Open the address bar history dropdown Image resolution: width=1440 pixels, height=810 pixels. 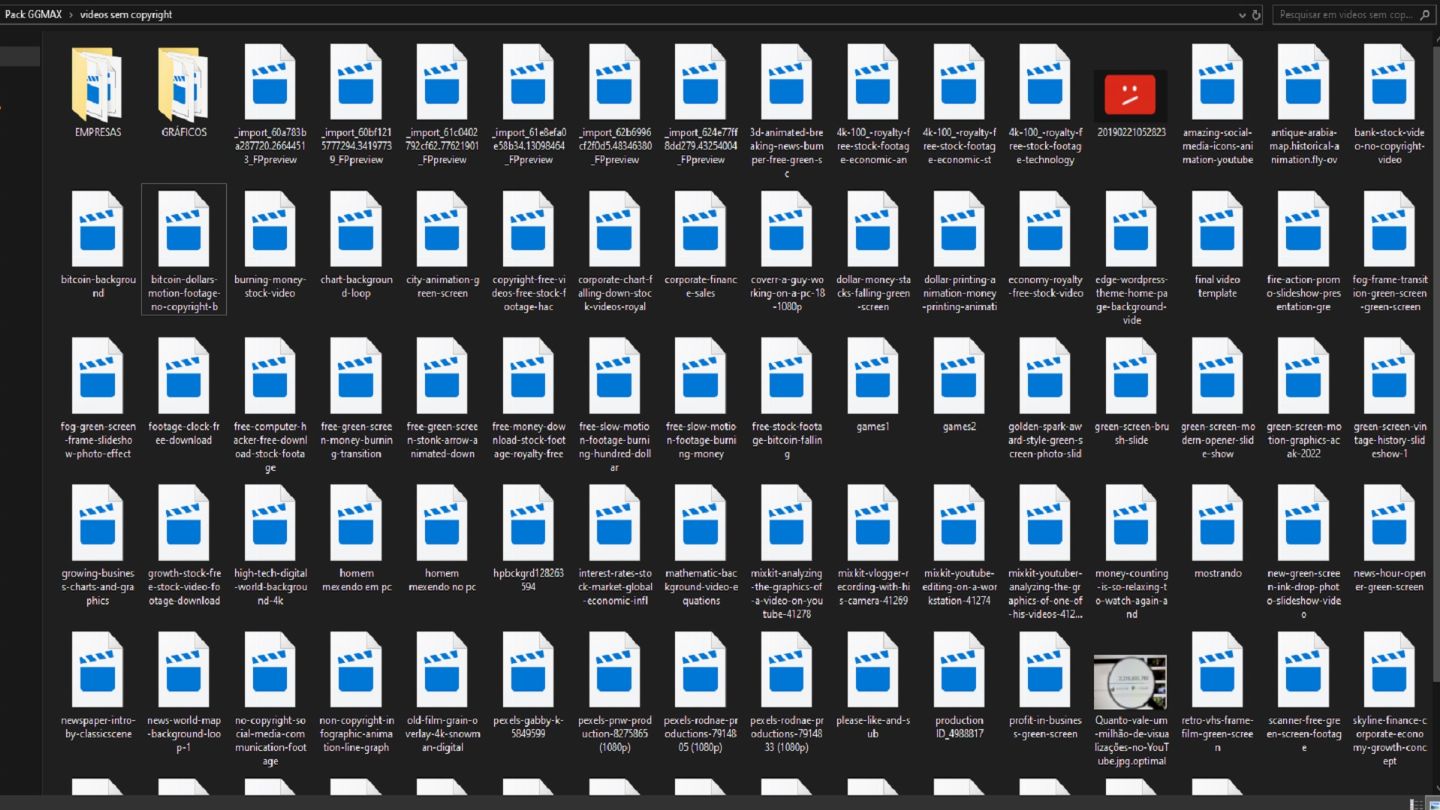[x=1241, y=14]
